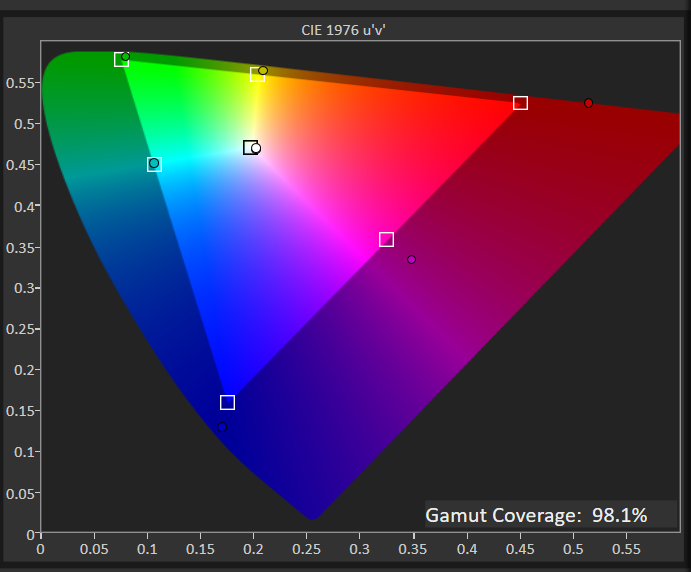Click the Gamut Coverage 98.1% readout
691x572 pixels.
click(x=537, y=515)
